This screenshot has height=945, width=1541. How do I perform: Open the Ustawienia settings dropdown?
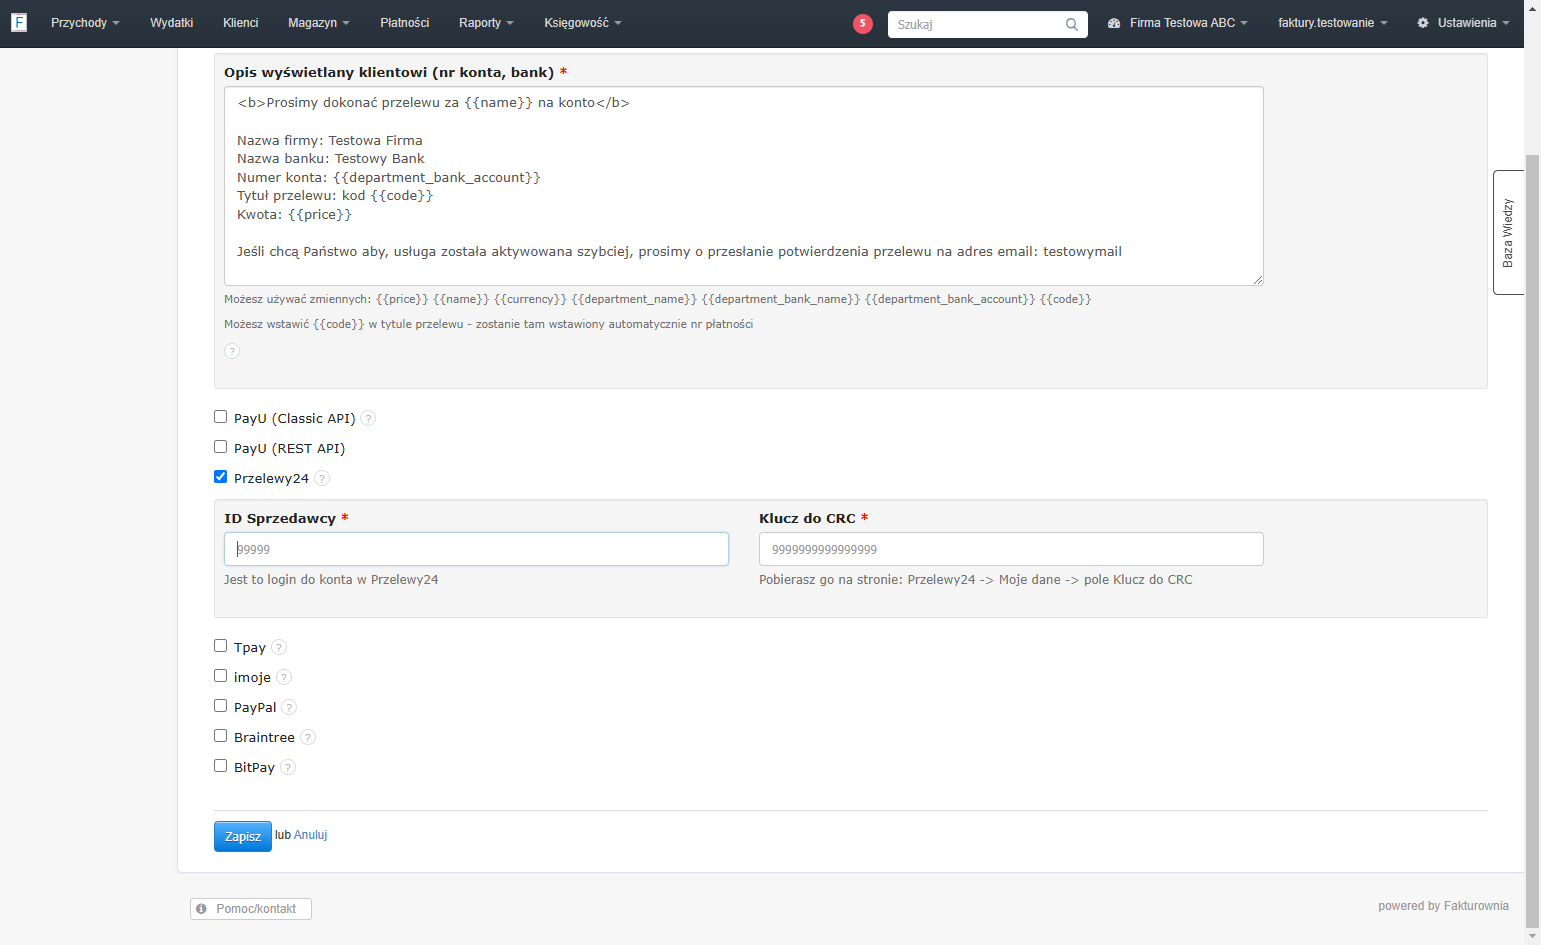(1463, 23)
